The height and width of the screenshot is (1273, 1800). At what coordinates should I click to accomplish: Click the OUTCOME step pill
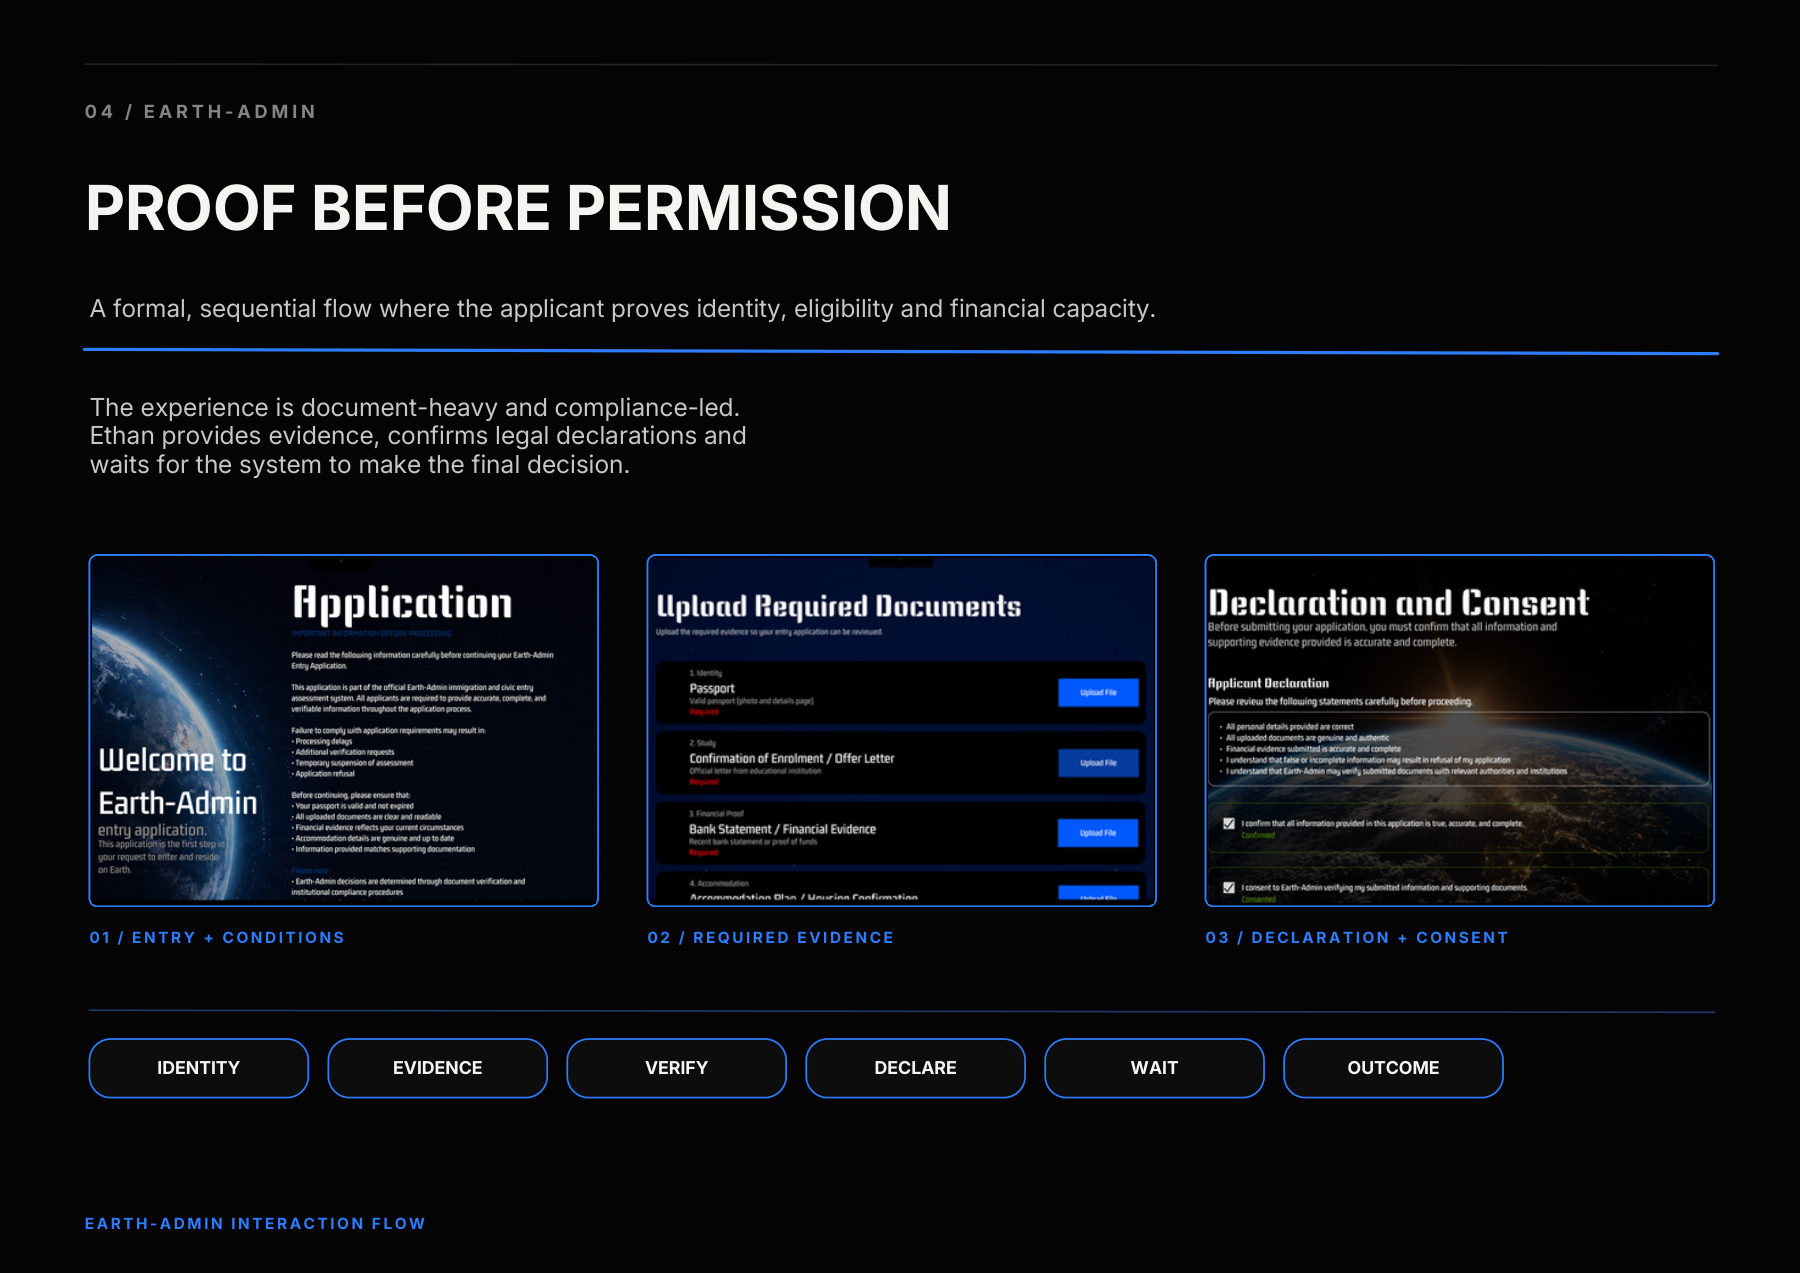[x=1393, y=1068]
